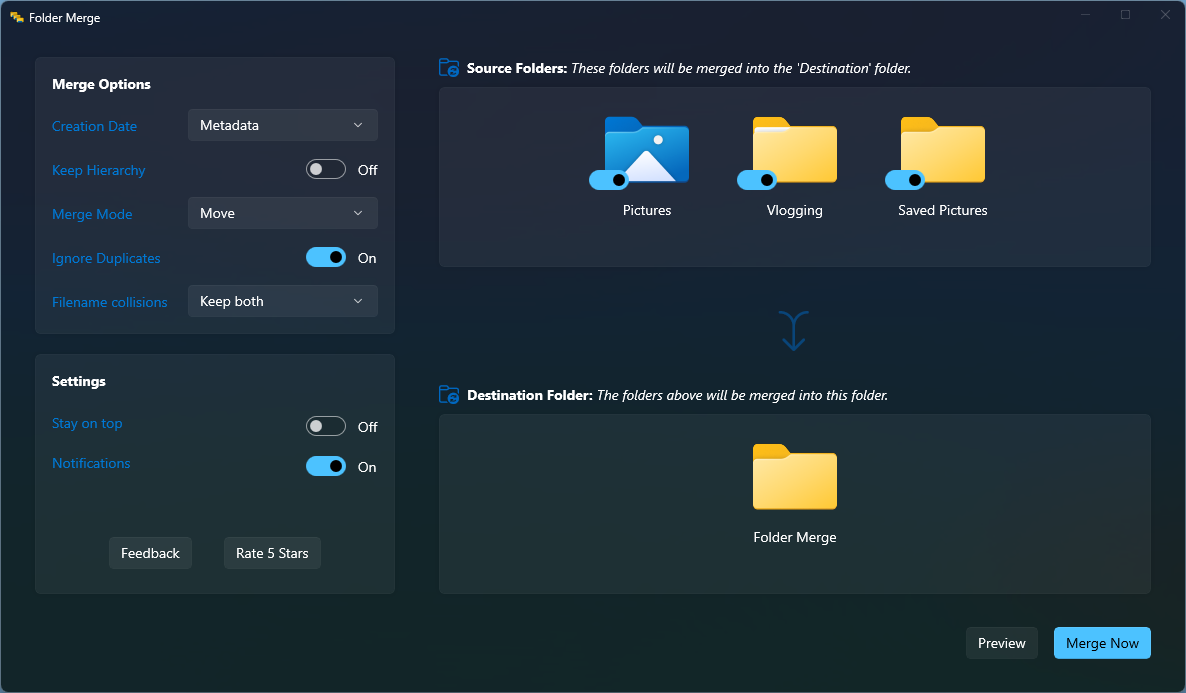
Task: Click the Merge Now button
Action: coord(1101,643)
